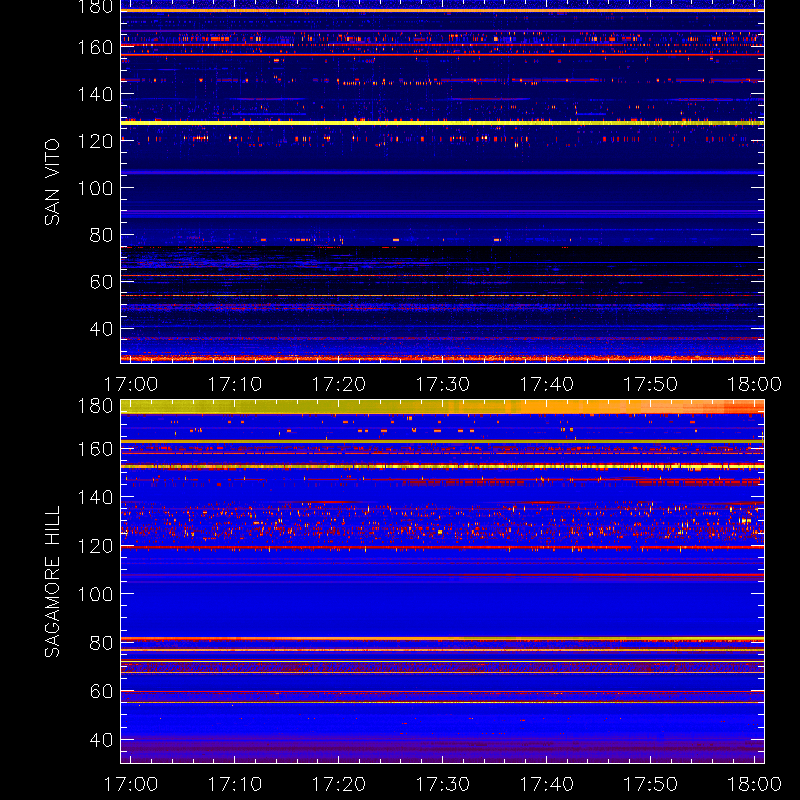800x800 pixels.
Task: Click the 160 frequency label on San Vito axis
Action: (x=95, y=47)
